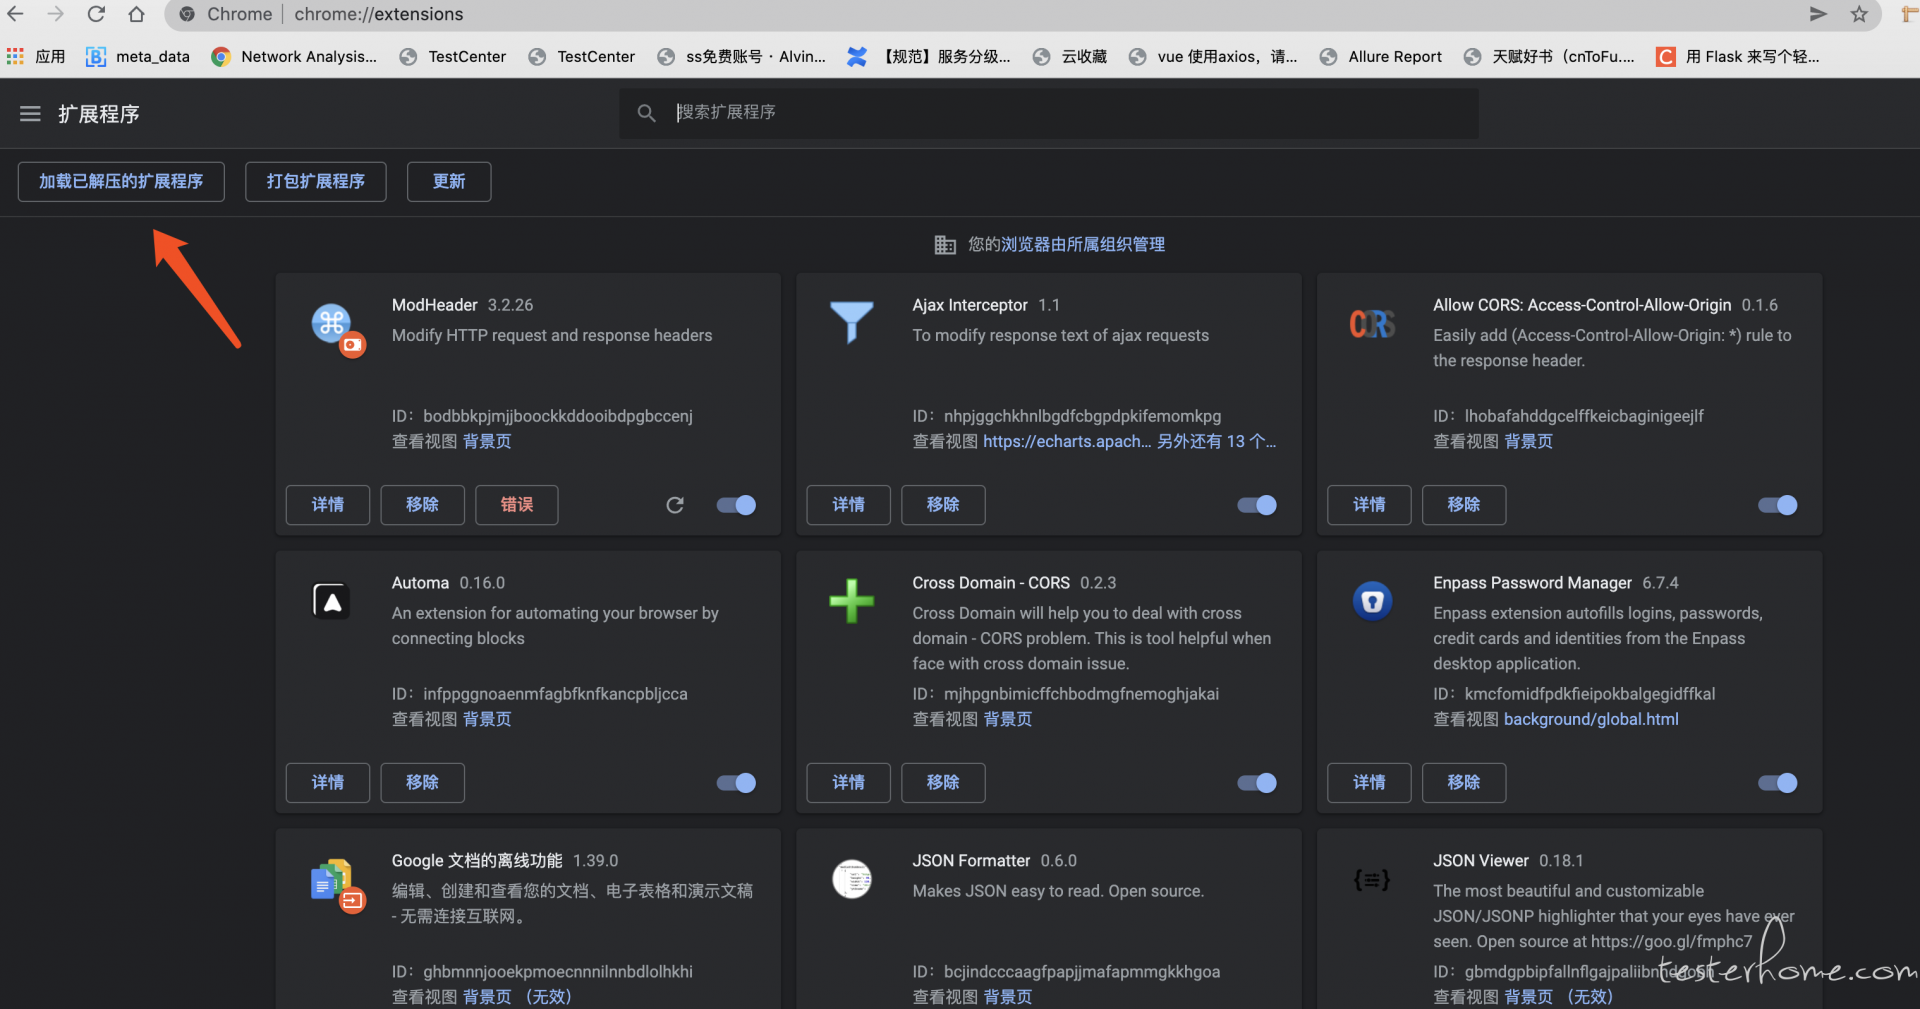Remove Cross Domain - CORS extension

point(943,783)
